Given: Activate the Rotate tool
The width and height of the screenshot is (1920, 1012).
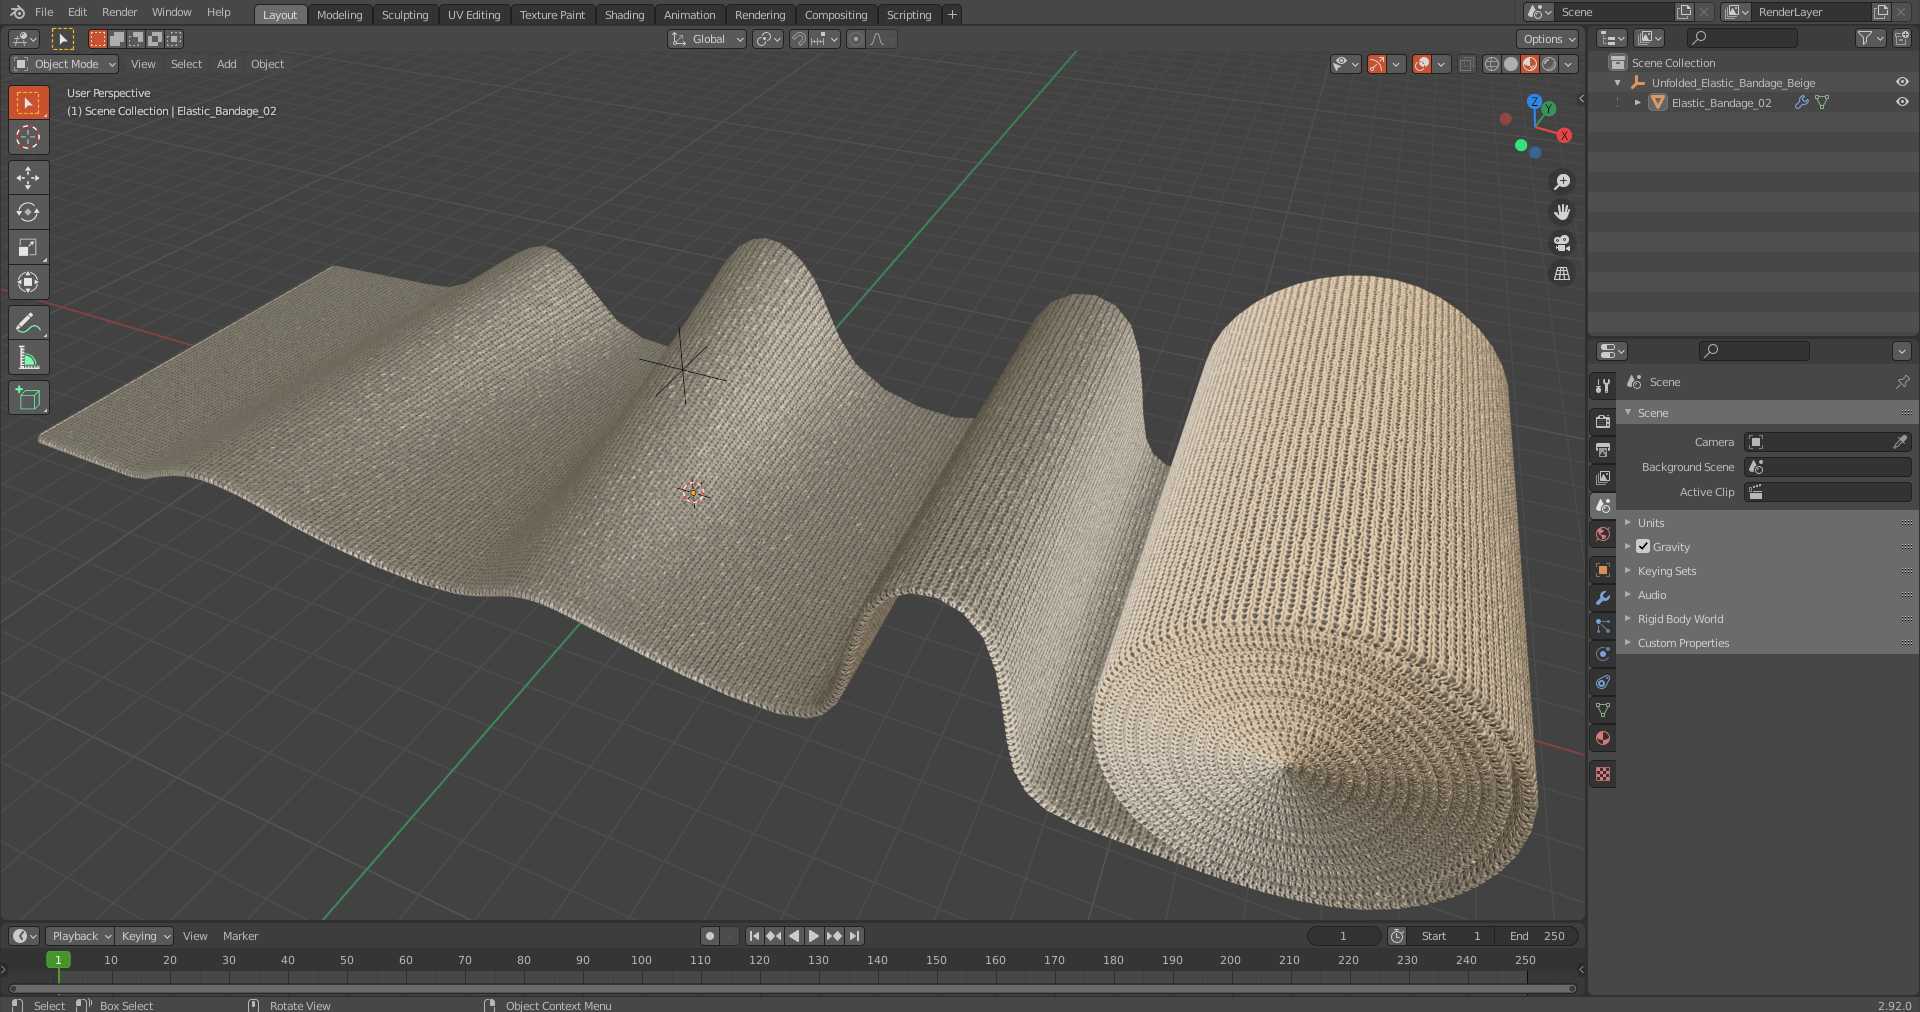Looking at the screenshot, I should [x=28, y=212].
